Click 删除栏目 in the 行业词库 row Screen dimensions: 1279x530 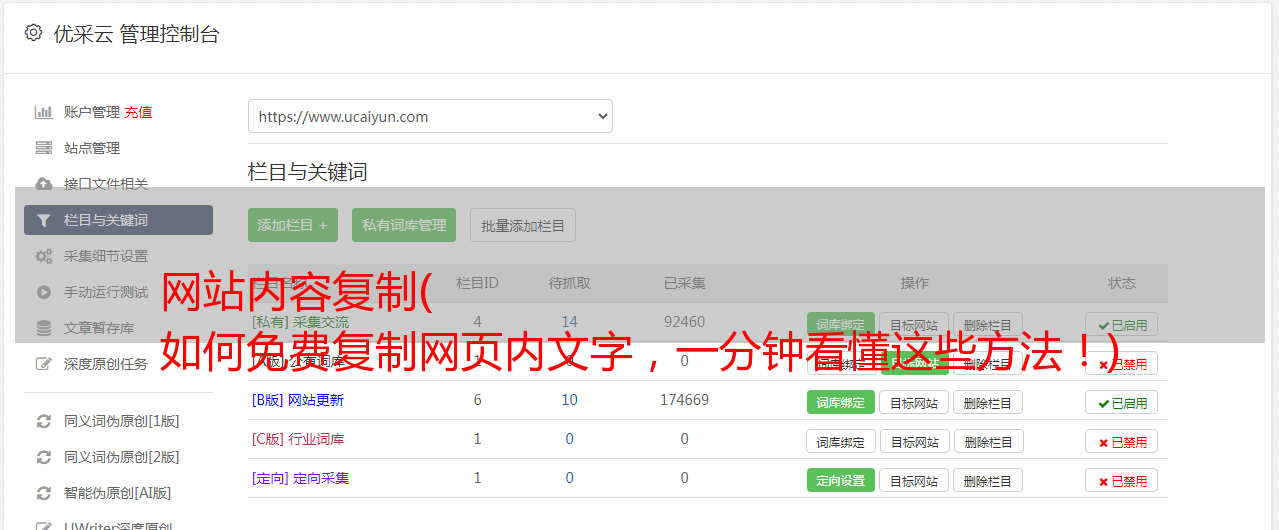(x=988, y=441)
